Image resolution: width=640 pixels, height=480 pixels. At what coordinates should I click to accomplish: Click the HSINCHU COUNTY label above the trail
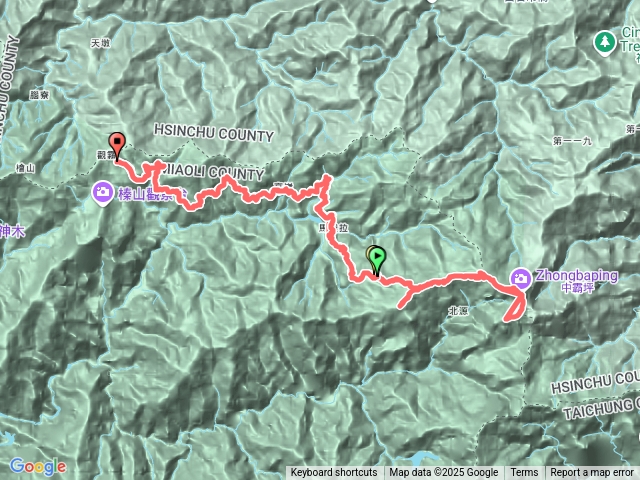click(213, 133)
